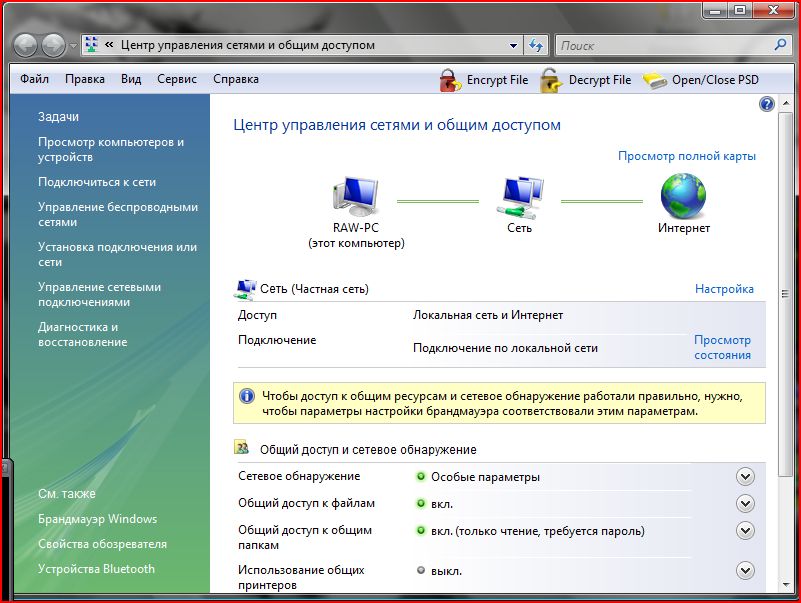Click the blue help question mark icon

pyautogui.click(x=767, y=104)
